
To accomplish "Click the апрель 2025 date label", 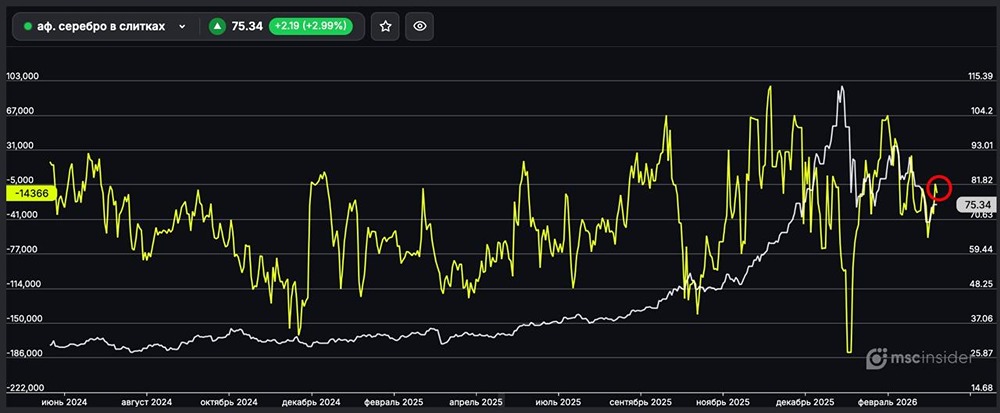I will [x=476, y=401].
